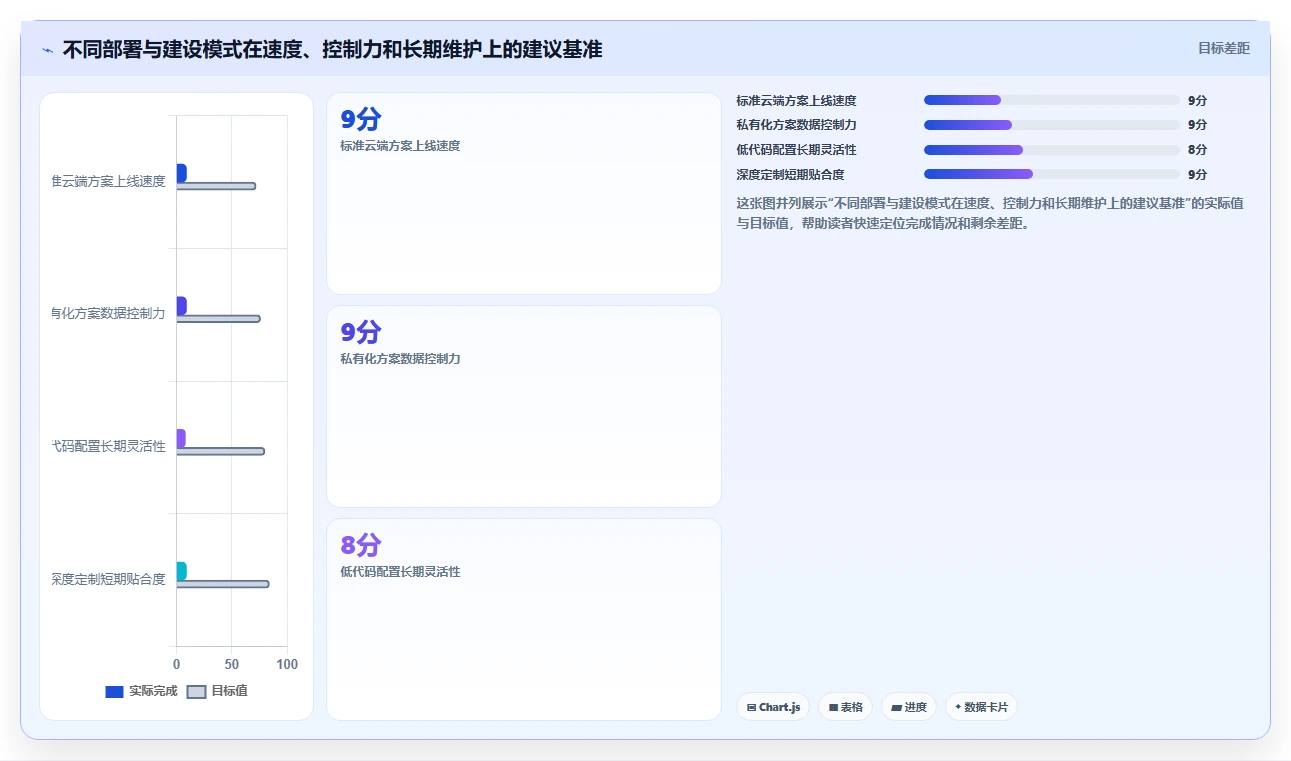Screen dimensions: 1291x761
Task: Click progress label 低代码配置长期灵活性
Action: click(796, 150)
